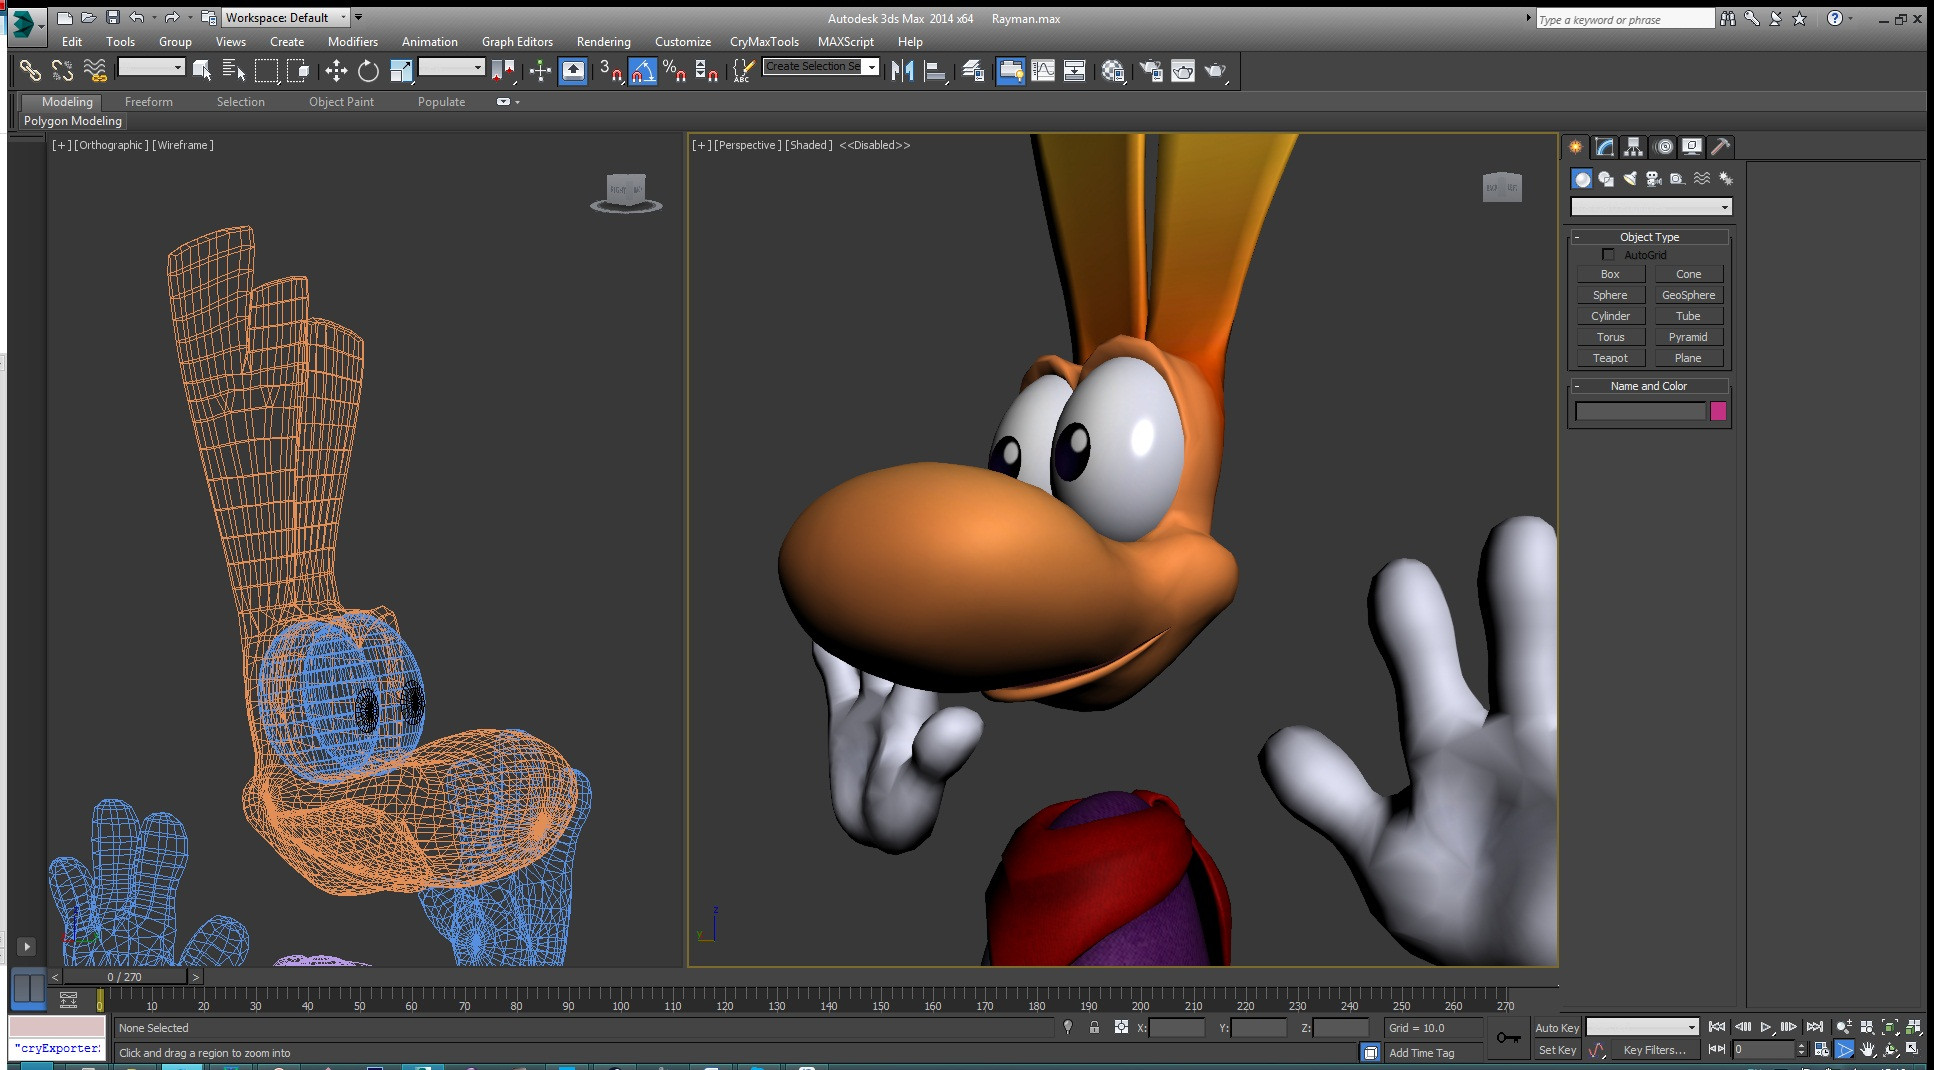The image size is (1934, 1070).
Task: Select the Link tool in main toolbar
Action: [30, 70]
